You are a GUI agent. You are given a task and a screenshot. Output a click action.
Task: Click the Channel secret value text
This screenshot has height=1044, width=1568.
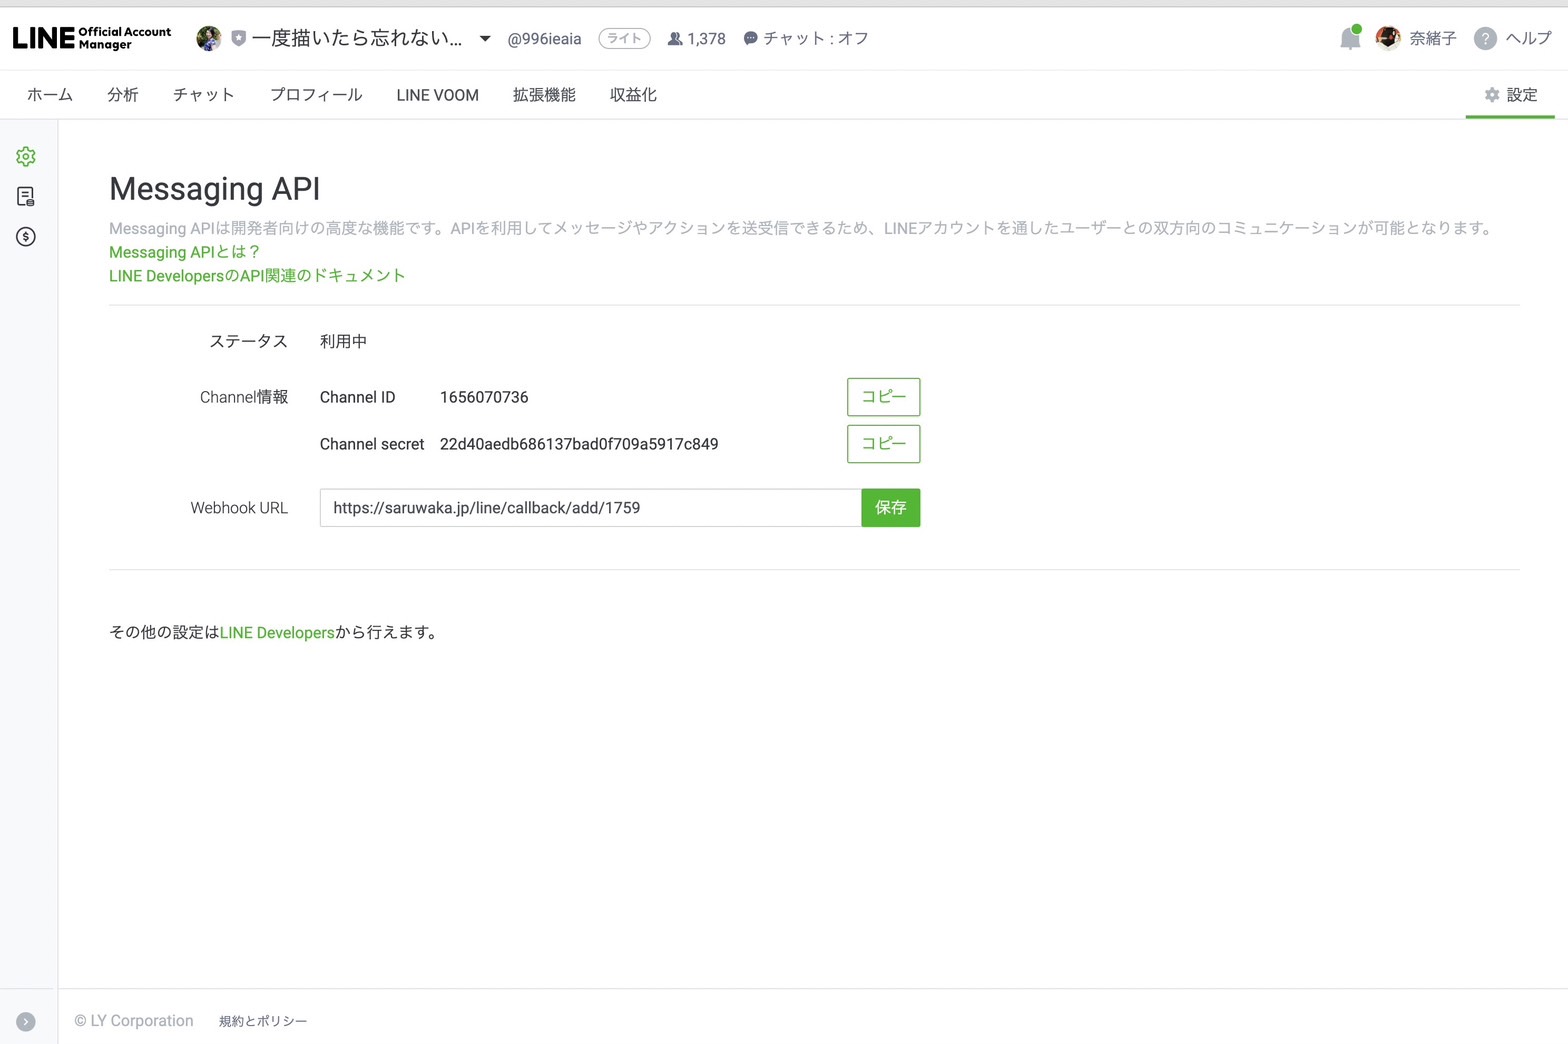click(x=579, y=444)
